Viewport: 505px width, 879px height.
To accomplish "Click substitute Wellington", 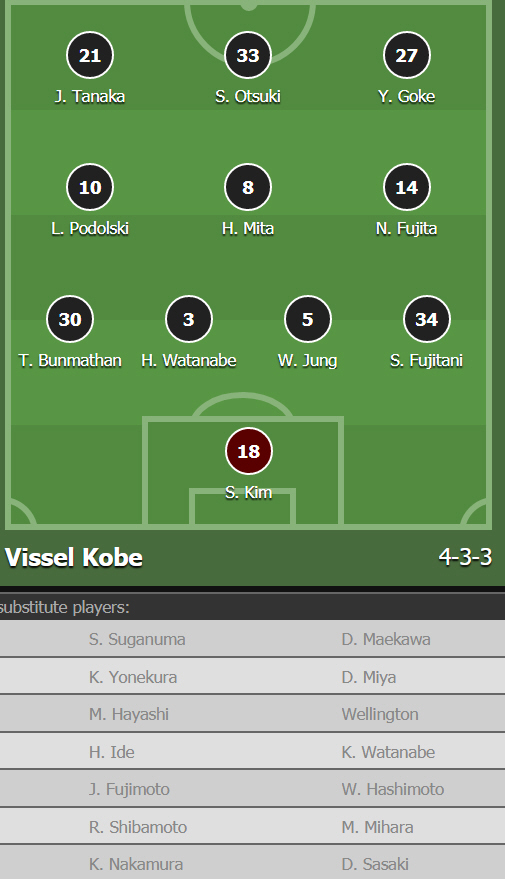I will point(380,714).
